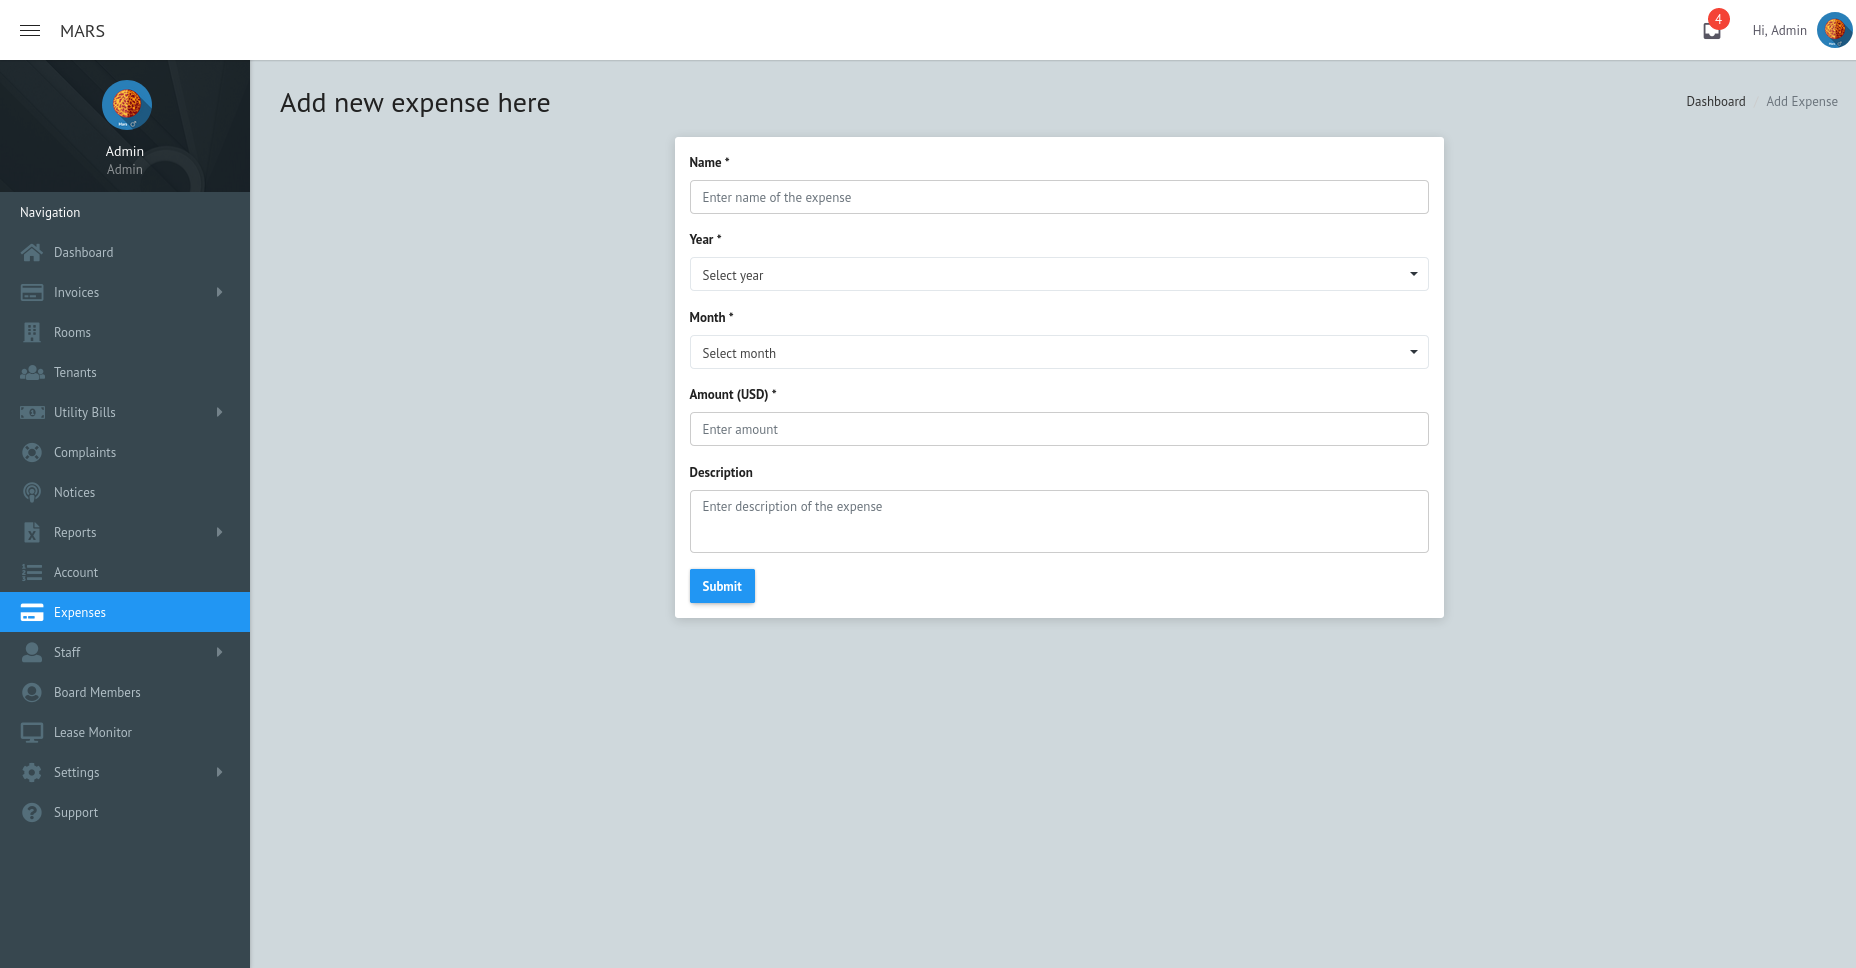1856x968 pixels.
Task: Click the expense name input field
Action: tap(1059, 197)
